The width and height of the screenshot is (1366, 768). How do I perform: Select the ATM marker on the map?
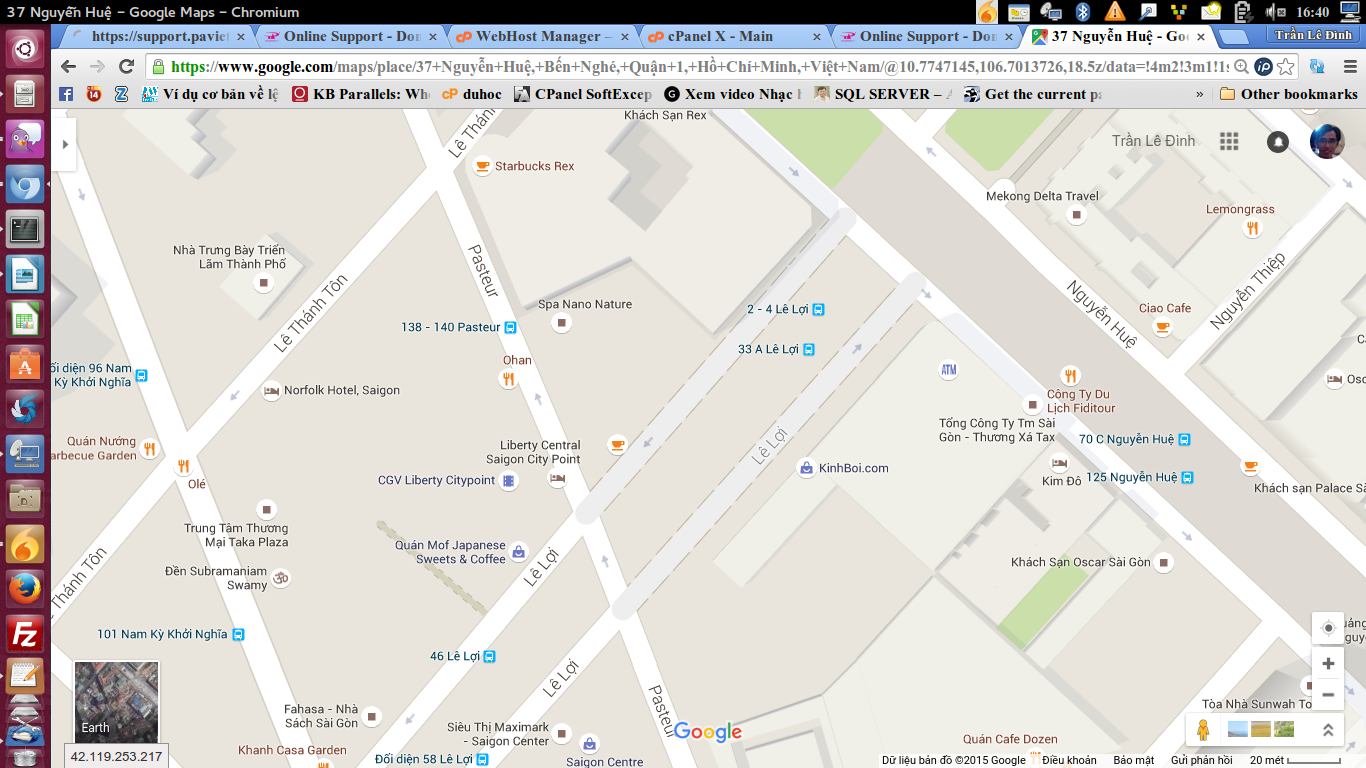pyautogui.click(x=949, y=370)
